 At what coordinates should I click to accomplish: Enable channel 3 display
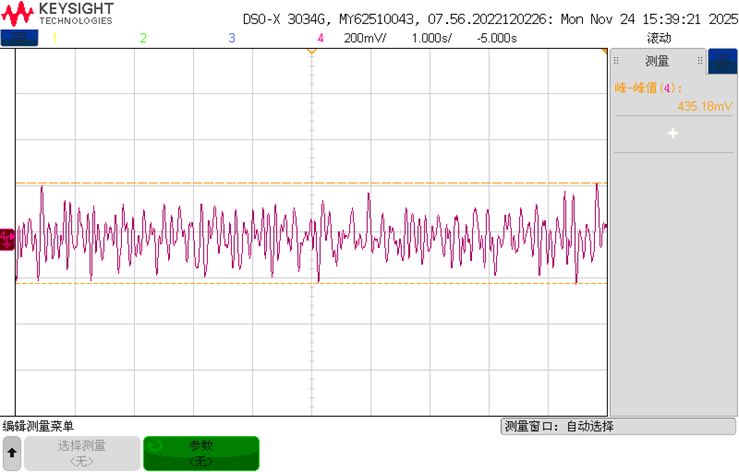click(232, 38)
